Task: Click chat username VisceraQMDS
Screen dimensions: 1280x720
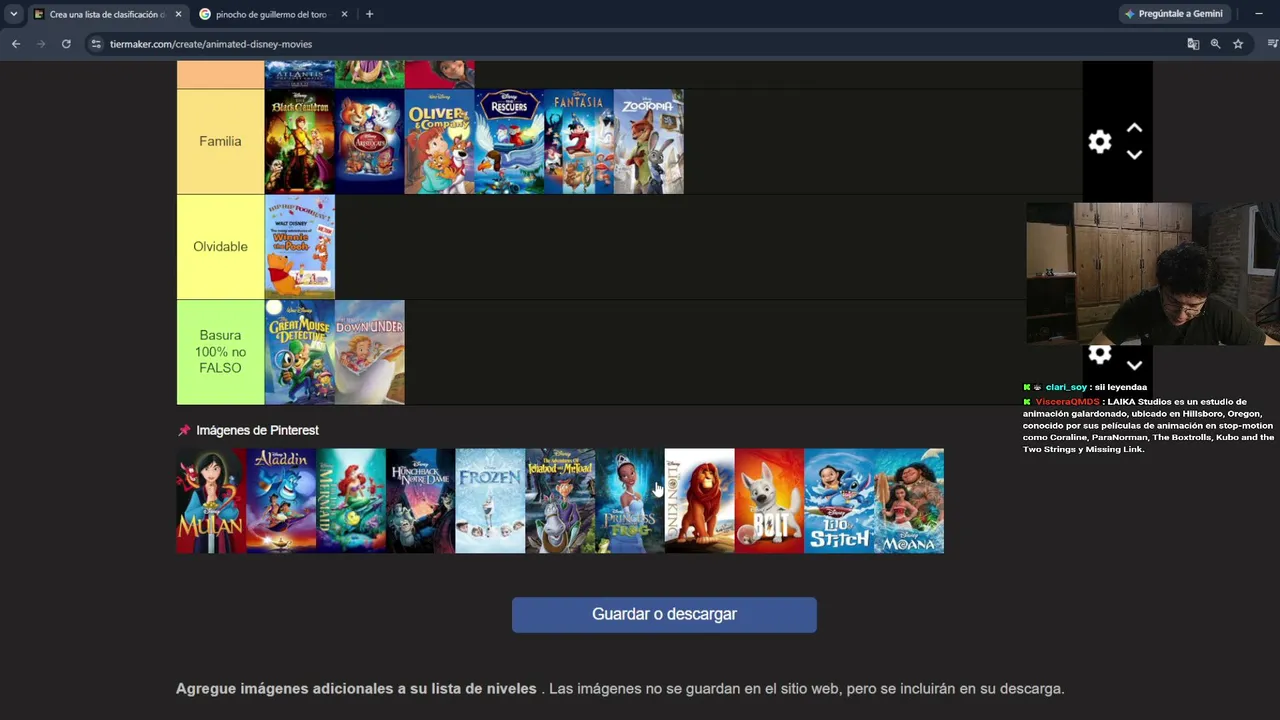Action: pyautogui.click(x=1067, y=402)
